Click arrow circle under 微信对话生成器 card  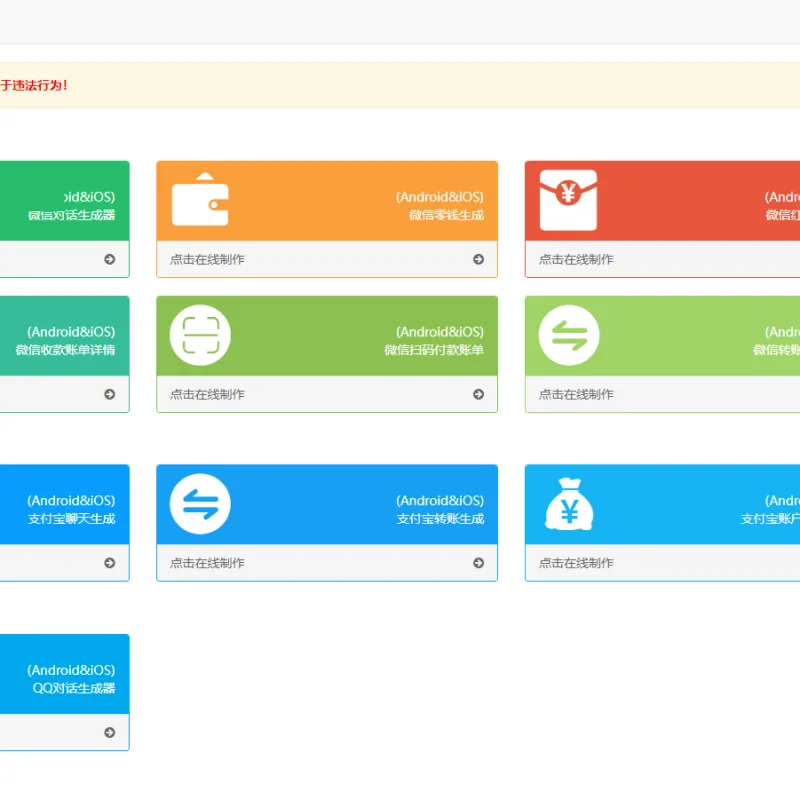click(109, 259)
